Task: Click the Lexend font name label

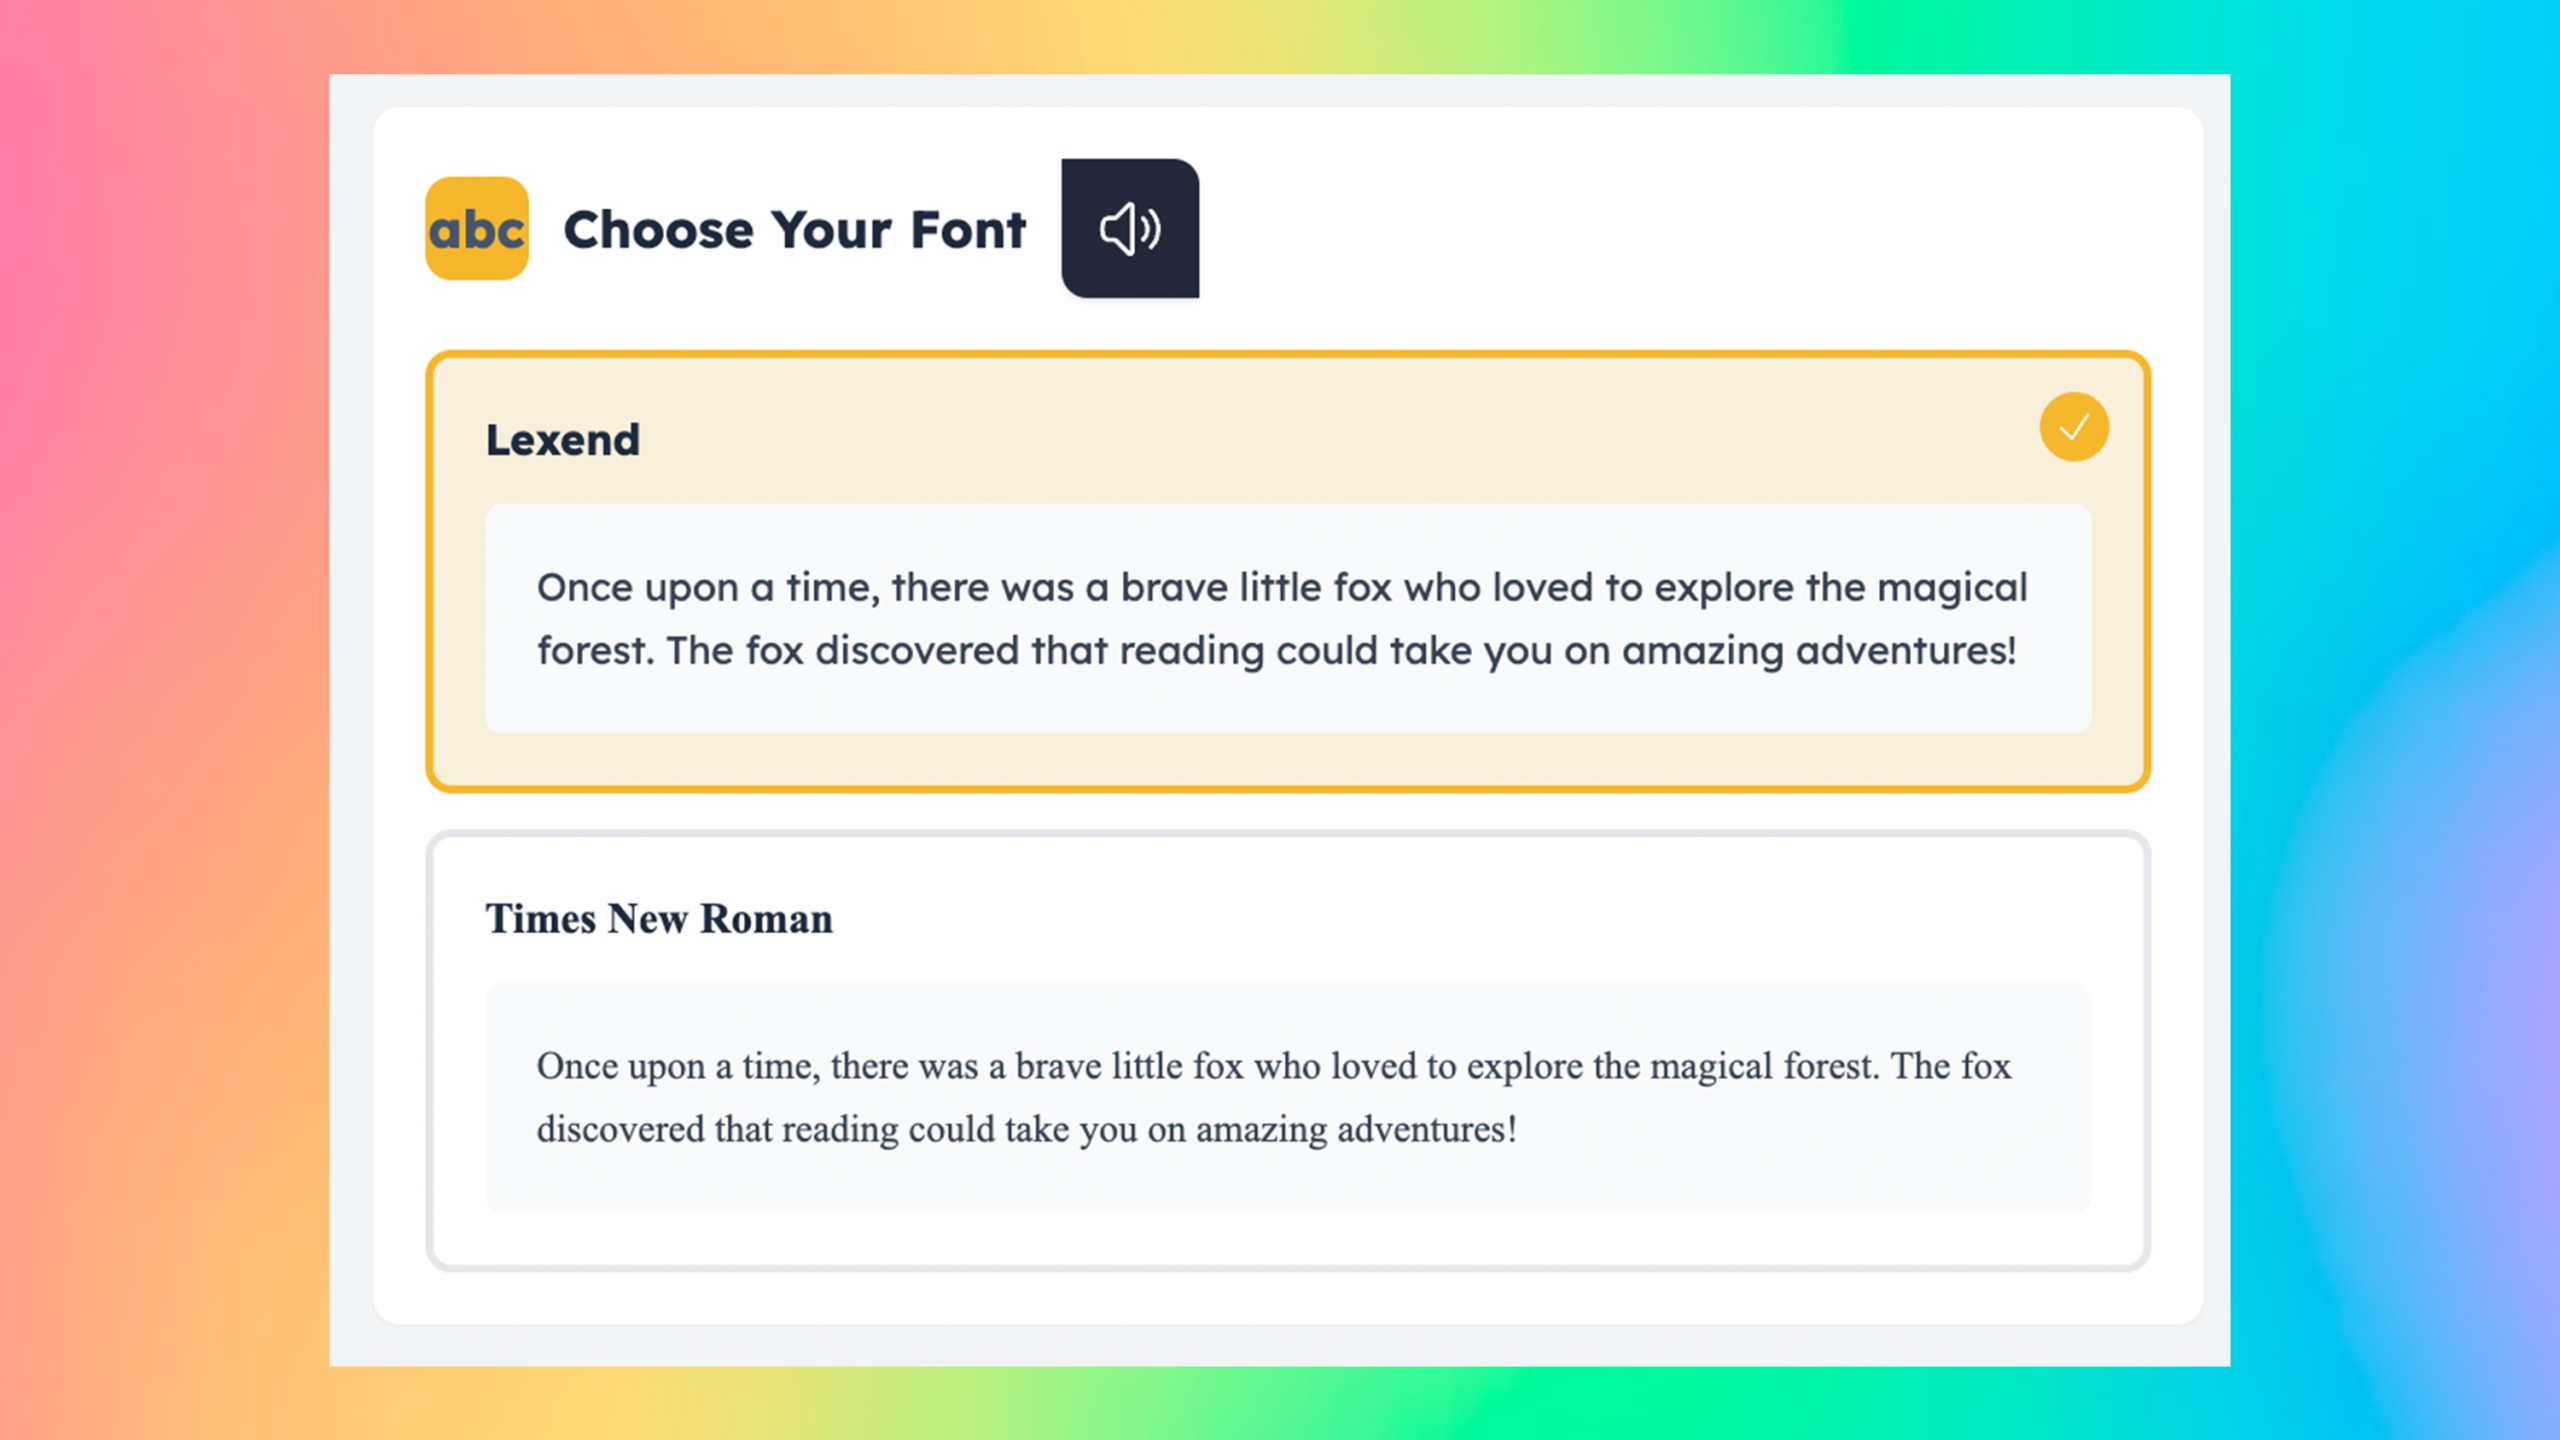Action: (563, 440)
